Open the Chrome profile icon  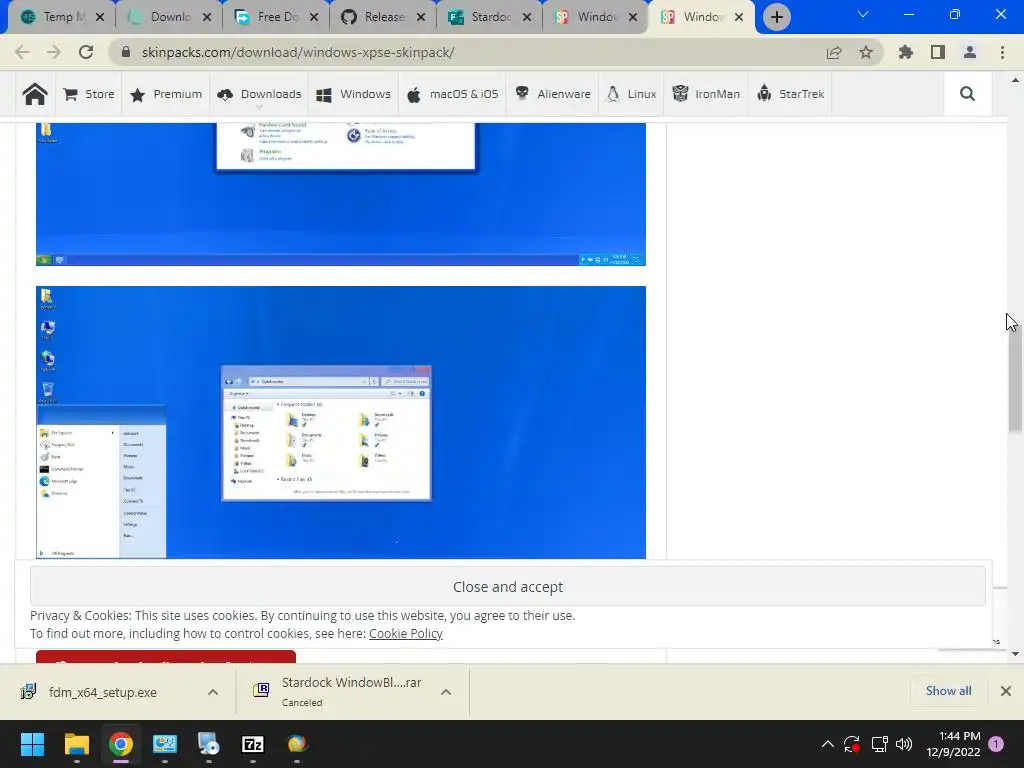[970, 52]
